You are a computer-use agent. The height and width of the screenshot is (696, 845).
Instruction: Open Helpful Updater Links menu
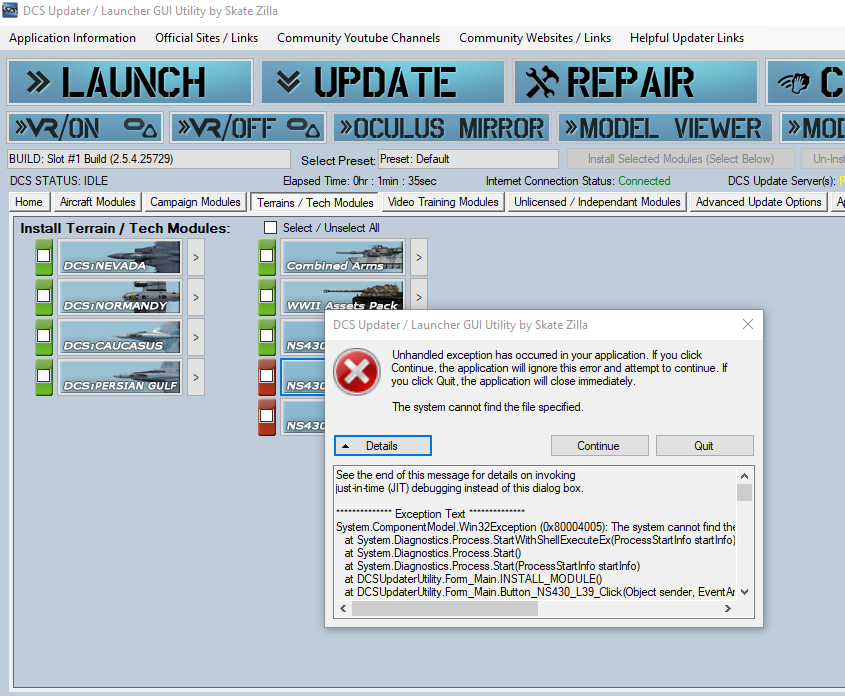(687, 38)
